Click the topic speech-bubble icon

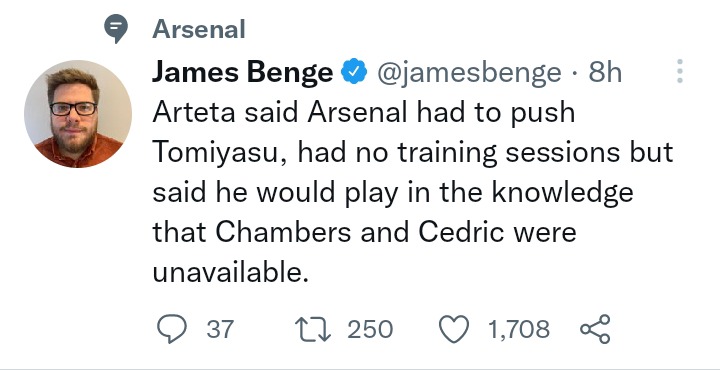tap(116, 29)
